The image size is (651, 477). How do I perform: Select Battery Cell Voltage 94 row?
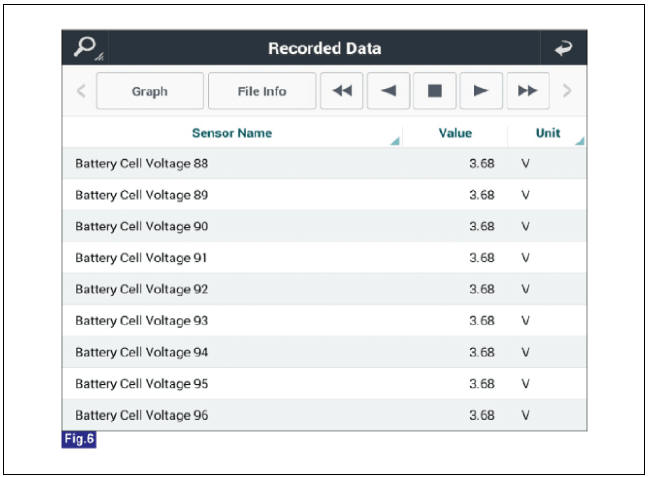point(324,352)
